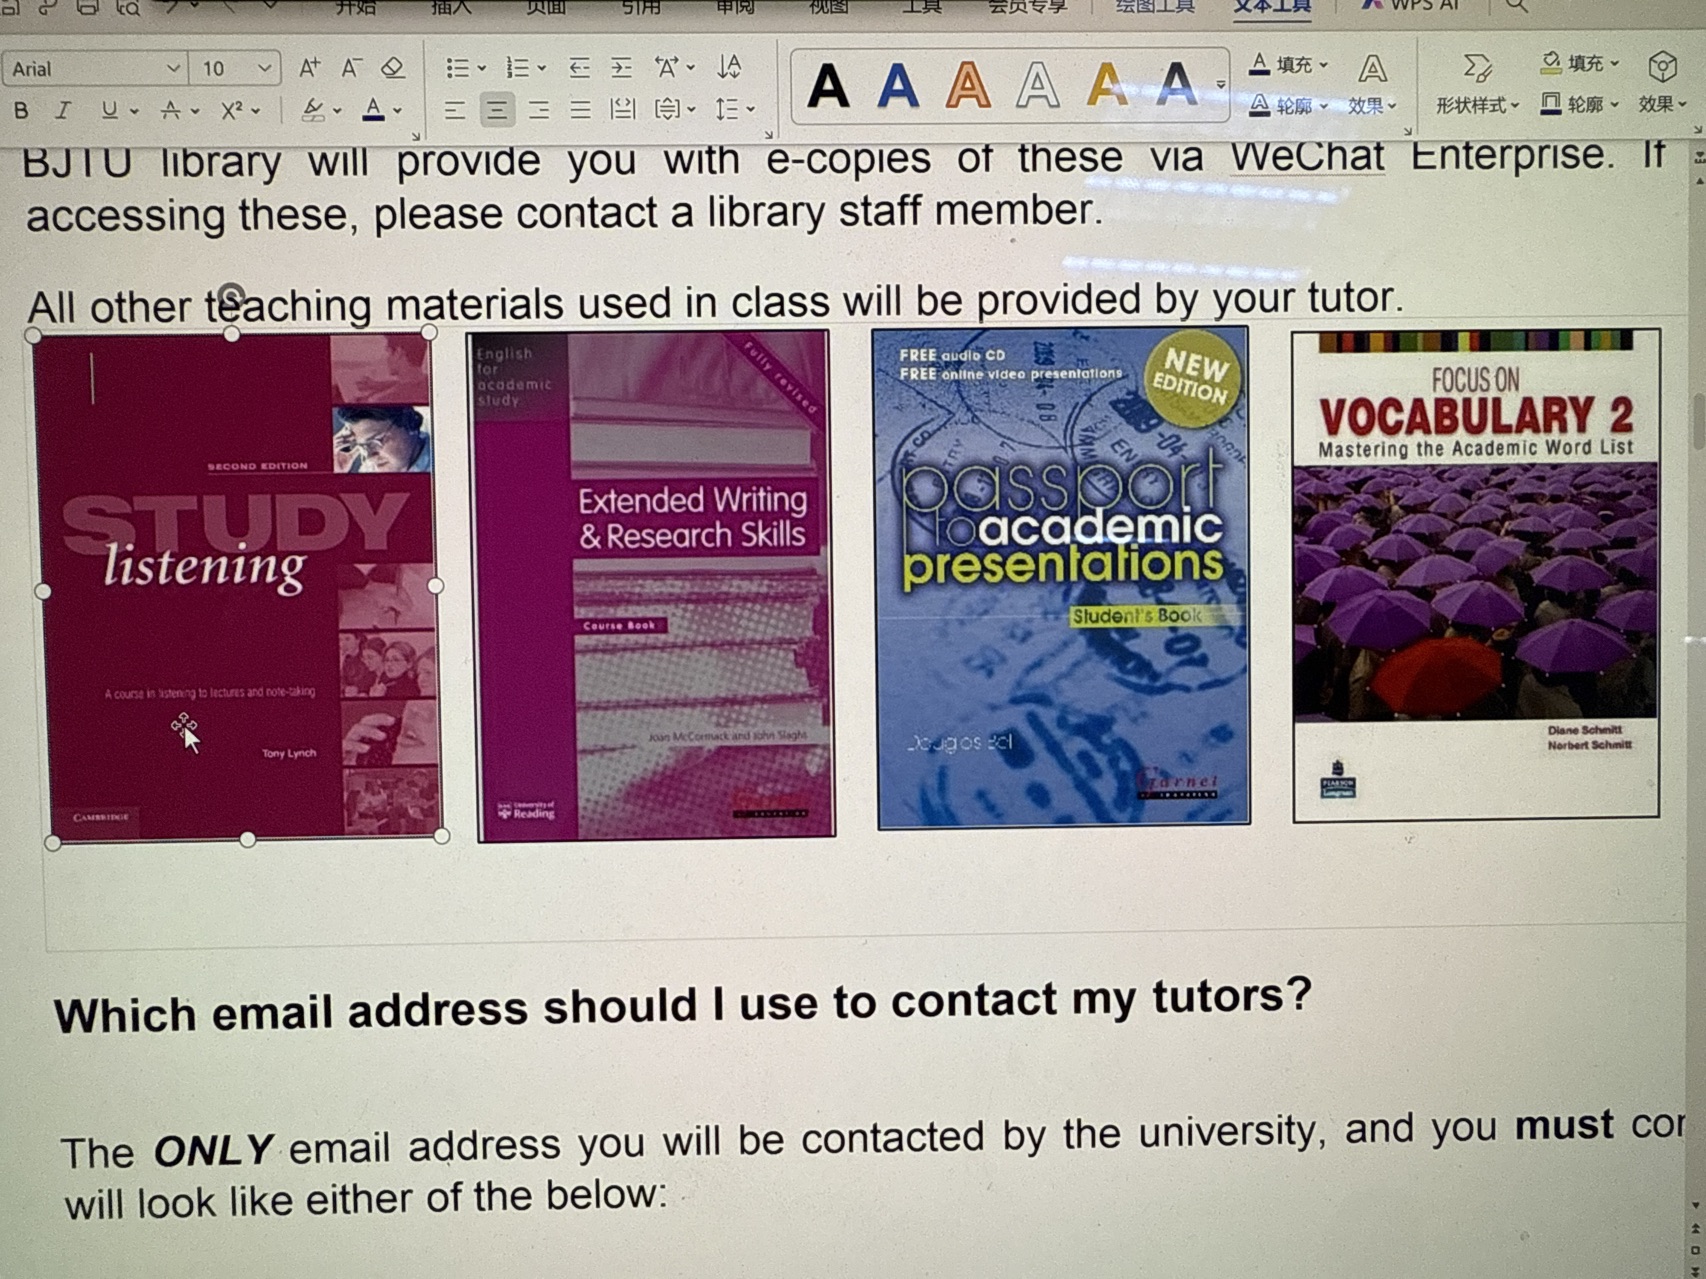This screenshot has width=1706, height=1279.
Task: Open the text 填充 fill option
Action: pos(1289,65)
